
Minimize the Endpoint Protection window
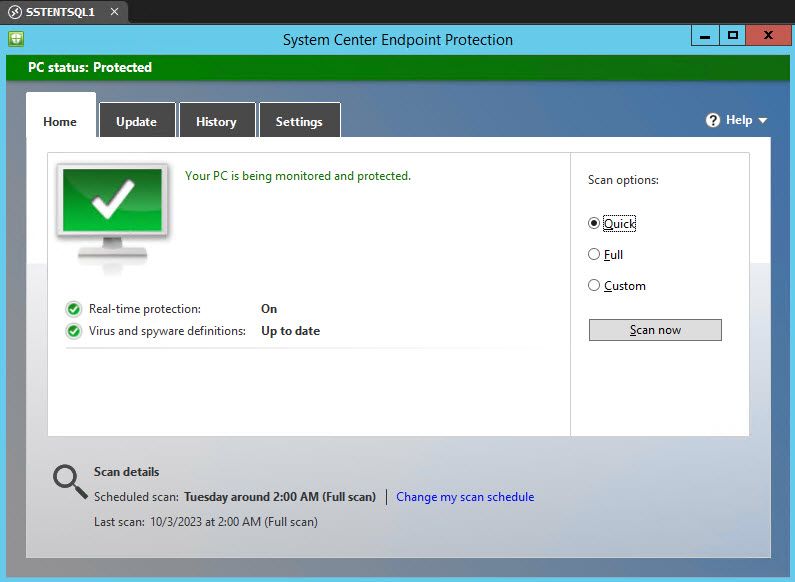(705, 35)
